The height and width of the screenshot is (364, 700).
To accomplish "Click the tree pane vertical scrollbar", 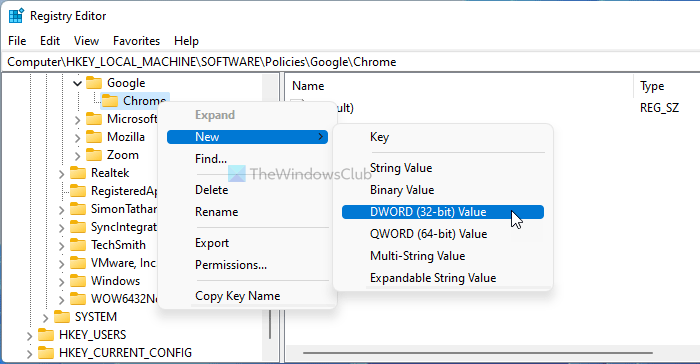I will click(270, 324).
